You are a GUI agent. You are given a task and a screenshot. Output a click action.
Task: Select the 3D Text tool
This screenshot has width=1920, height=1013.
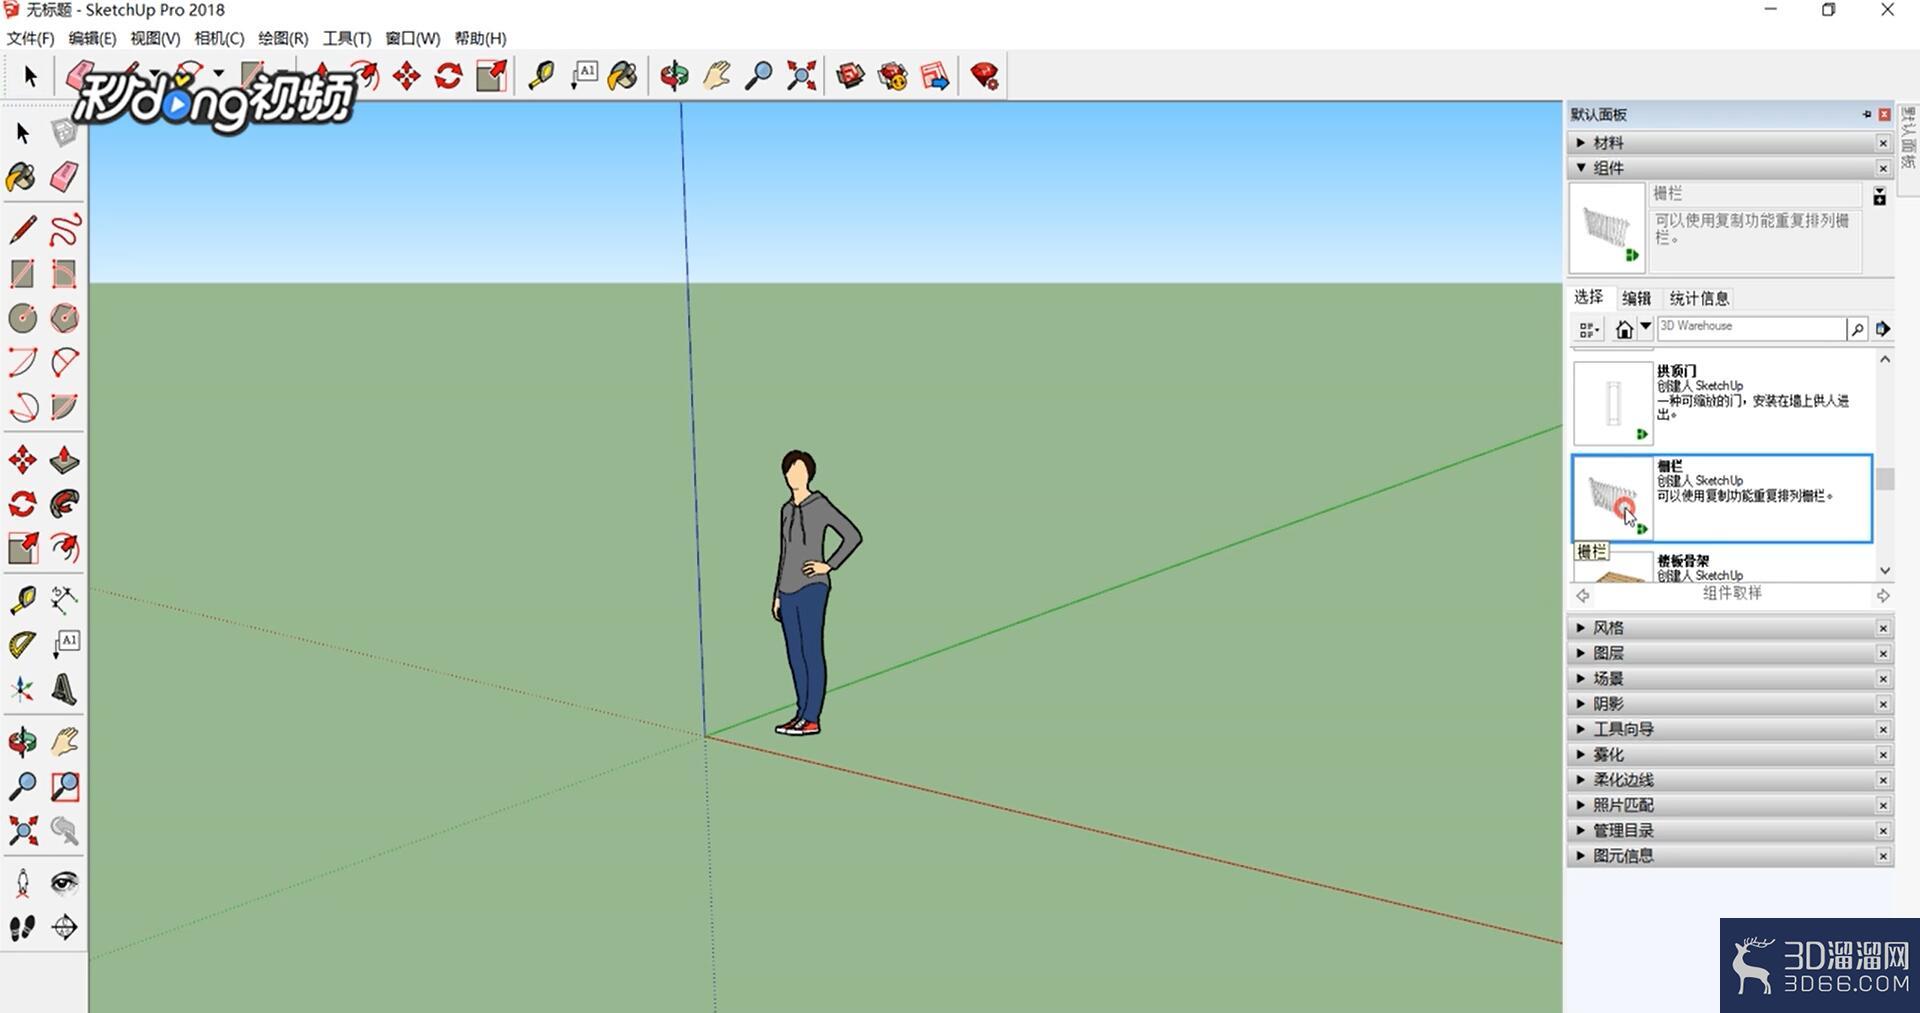(x=64, y=689)
